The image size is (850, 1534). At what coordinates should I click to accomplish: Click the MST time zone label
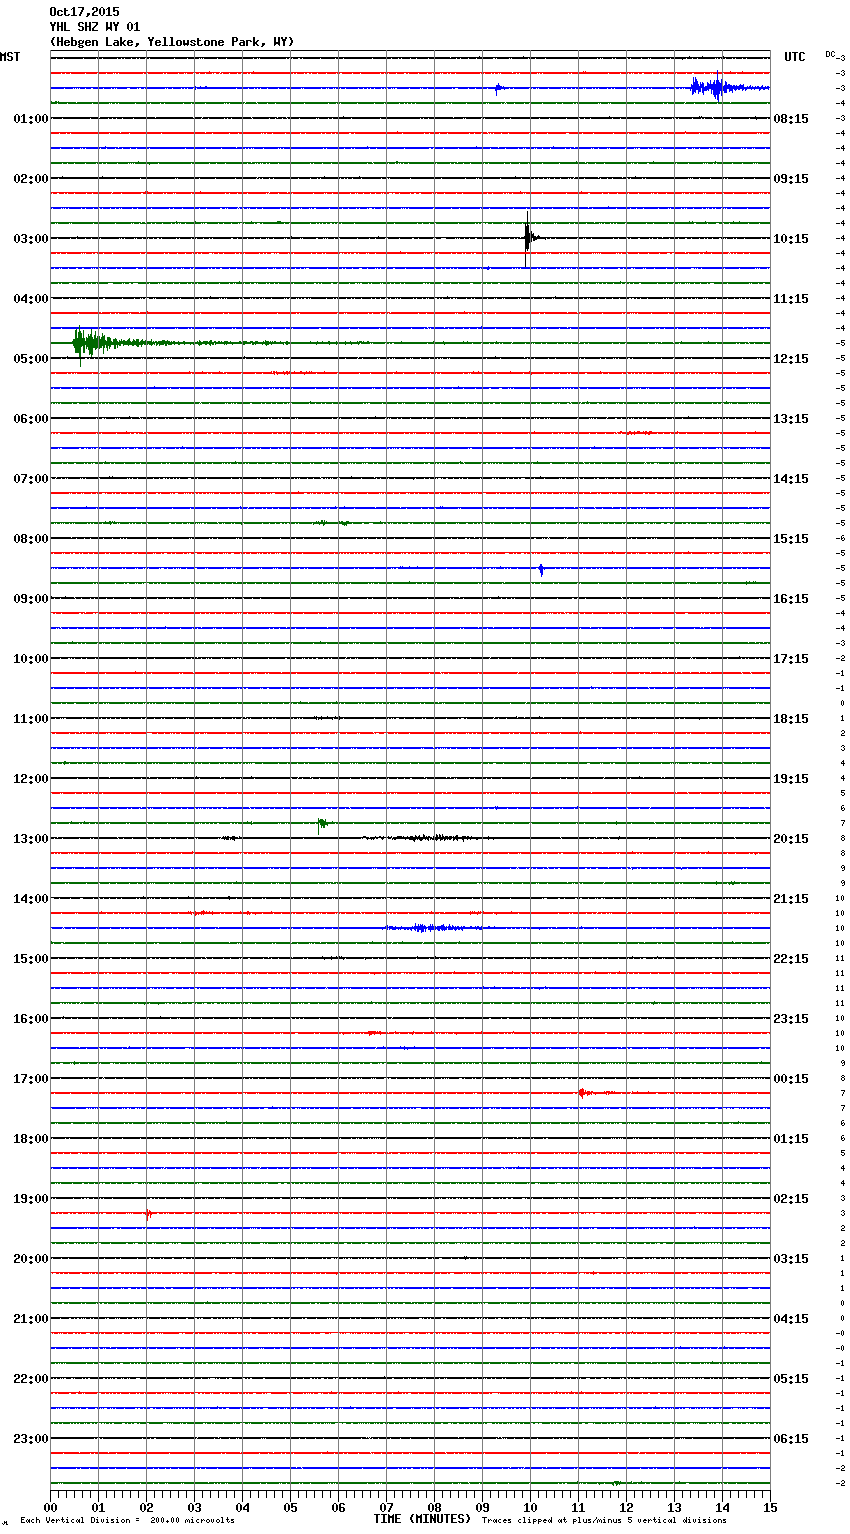[x=10, y=57]
